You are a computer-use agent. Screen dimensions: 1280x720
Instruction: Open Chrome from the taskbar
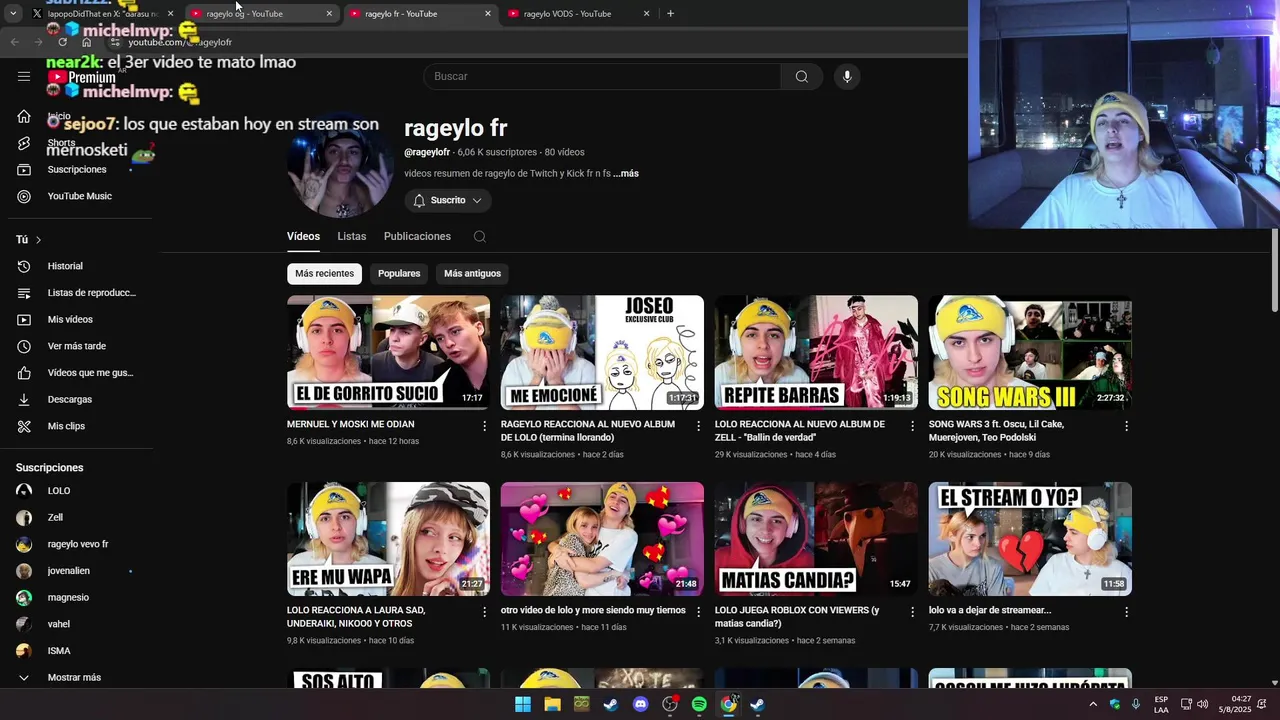click(x=729, y=704)
